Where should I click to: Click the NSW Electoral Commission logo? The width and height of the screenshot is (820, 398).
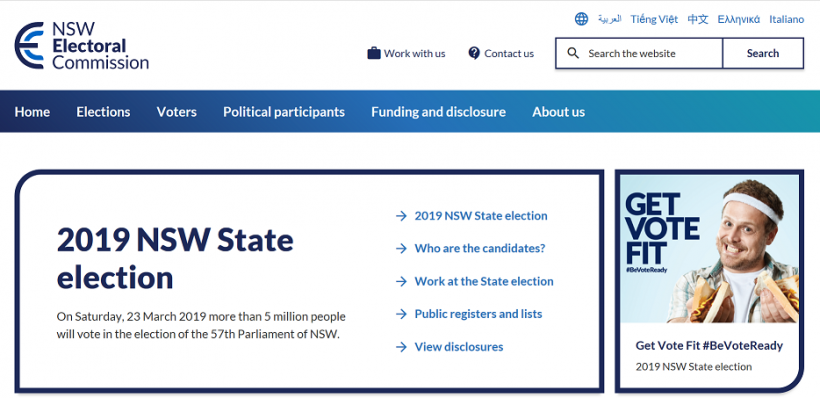coord(82,46)
